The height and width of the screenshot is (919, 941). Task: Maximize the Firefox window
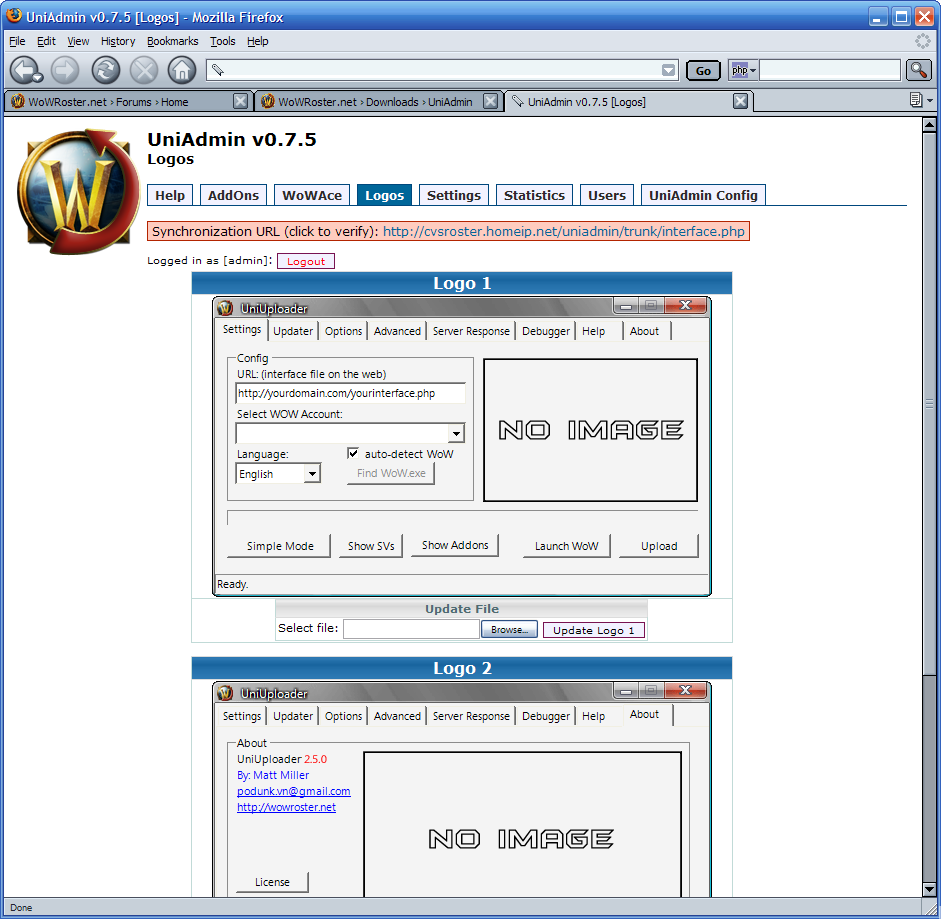click(x=901, y=17)
